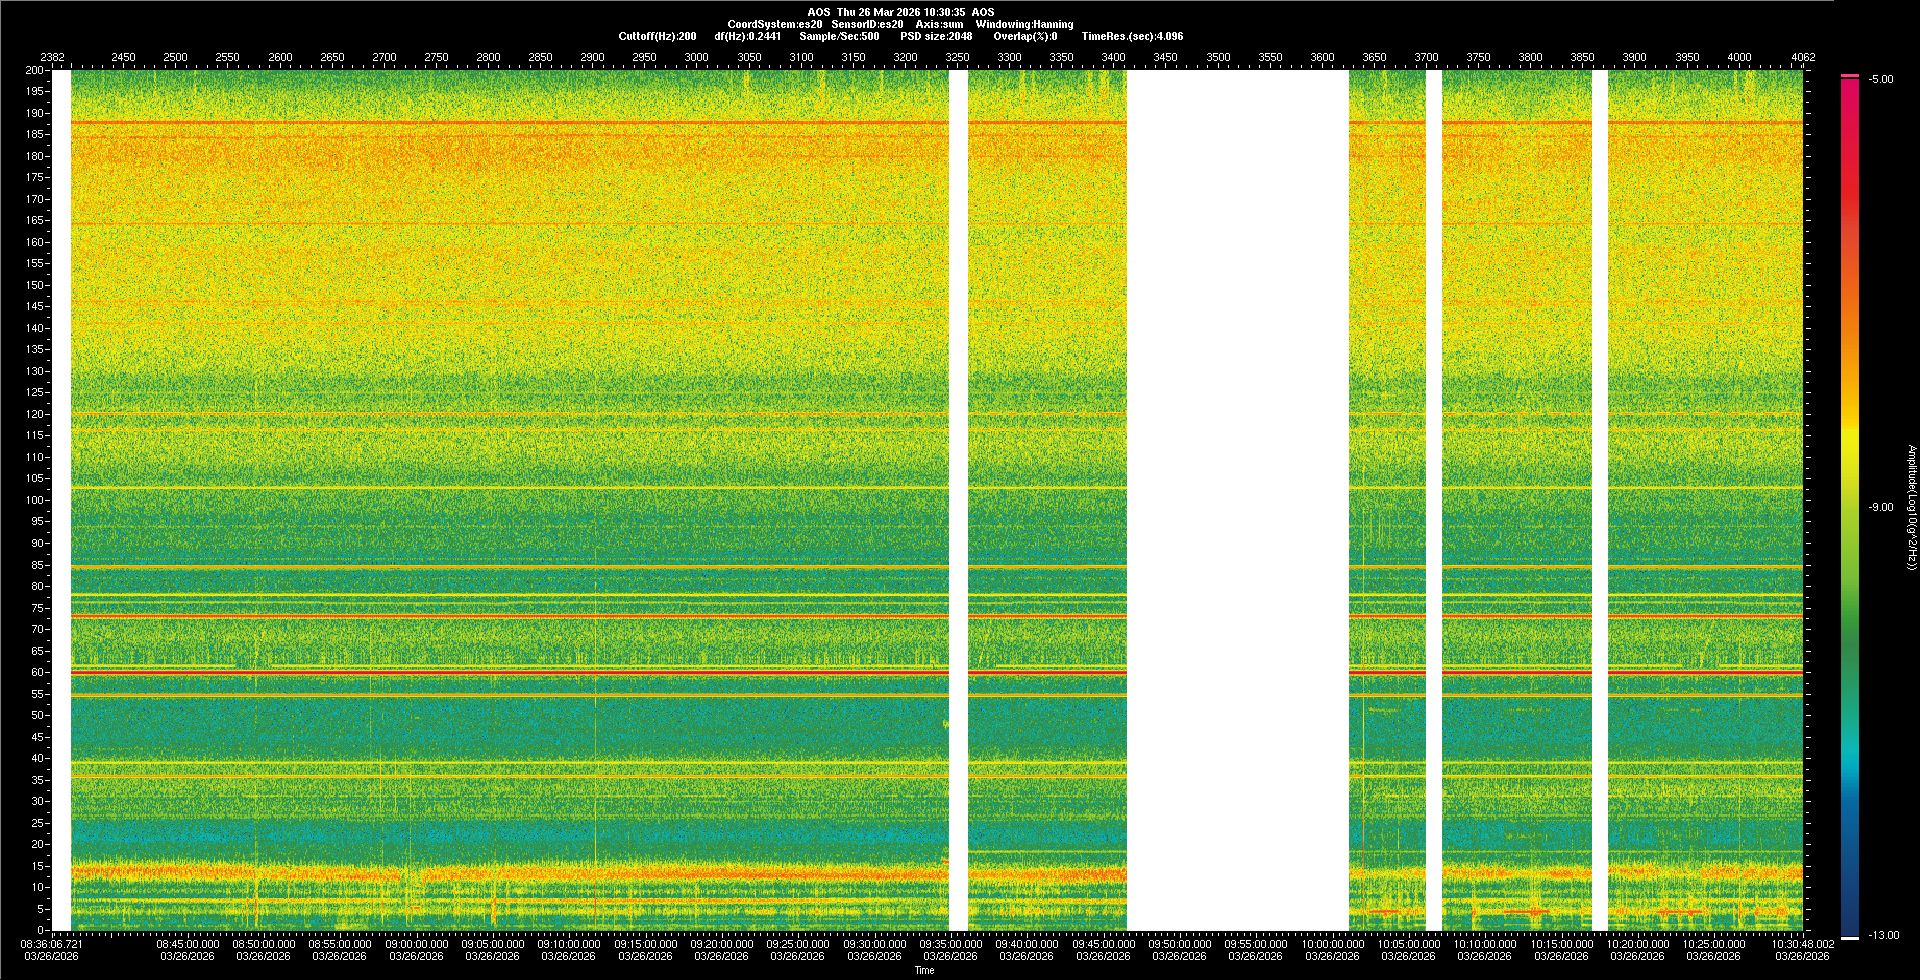Click the 100 Hz frequency axis label
The image size is (1920, 980).
pos(34,500)
